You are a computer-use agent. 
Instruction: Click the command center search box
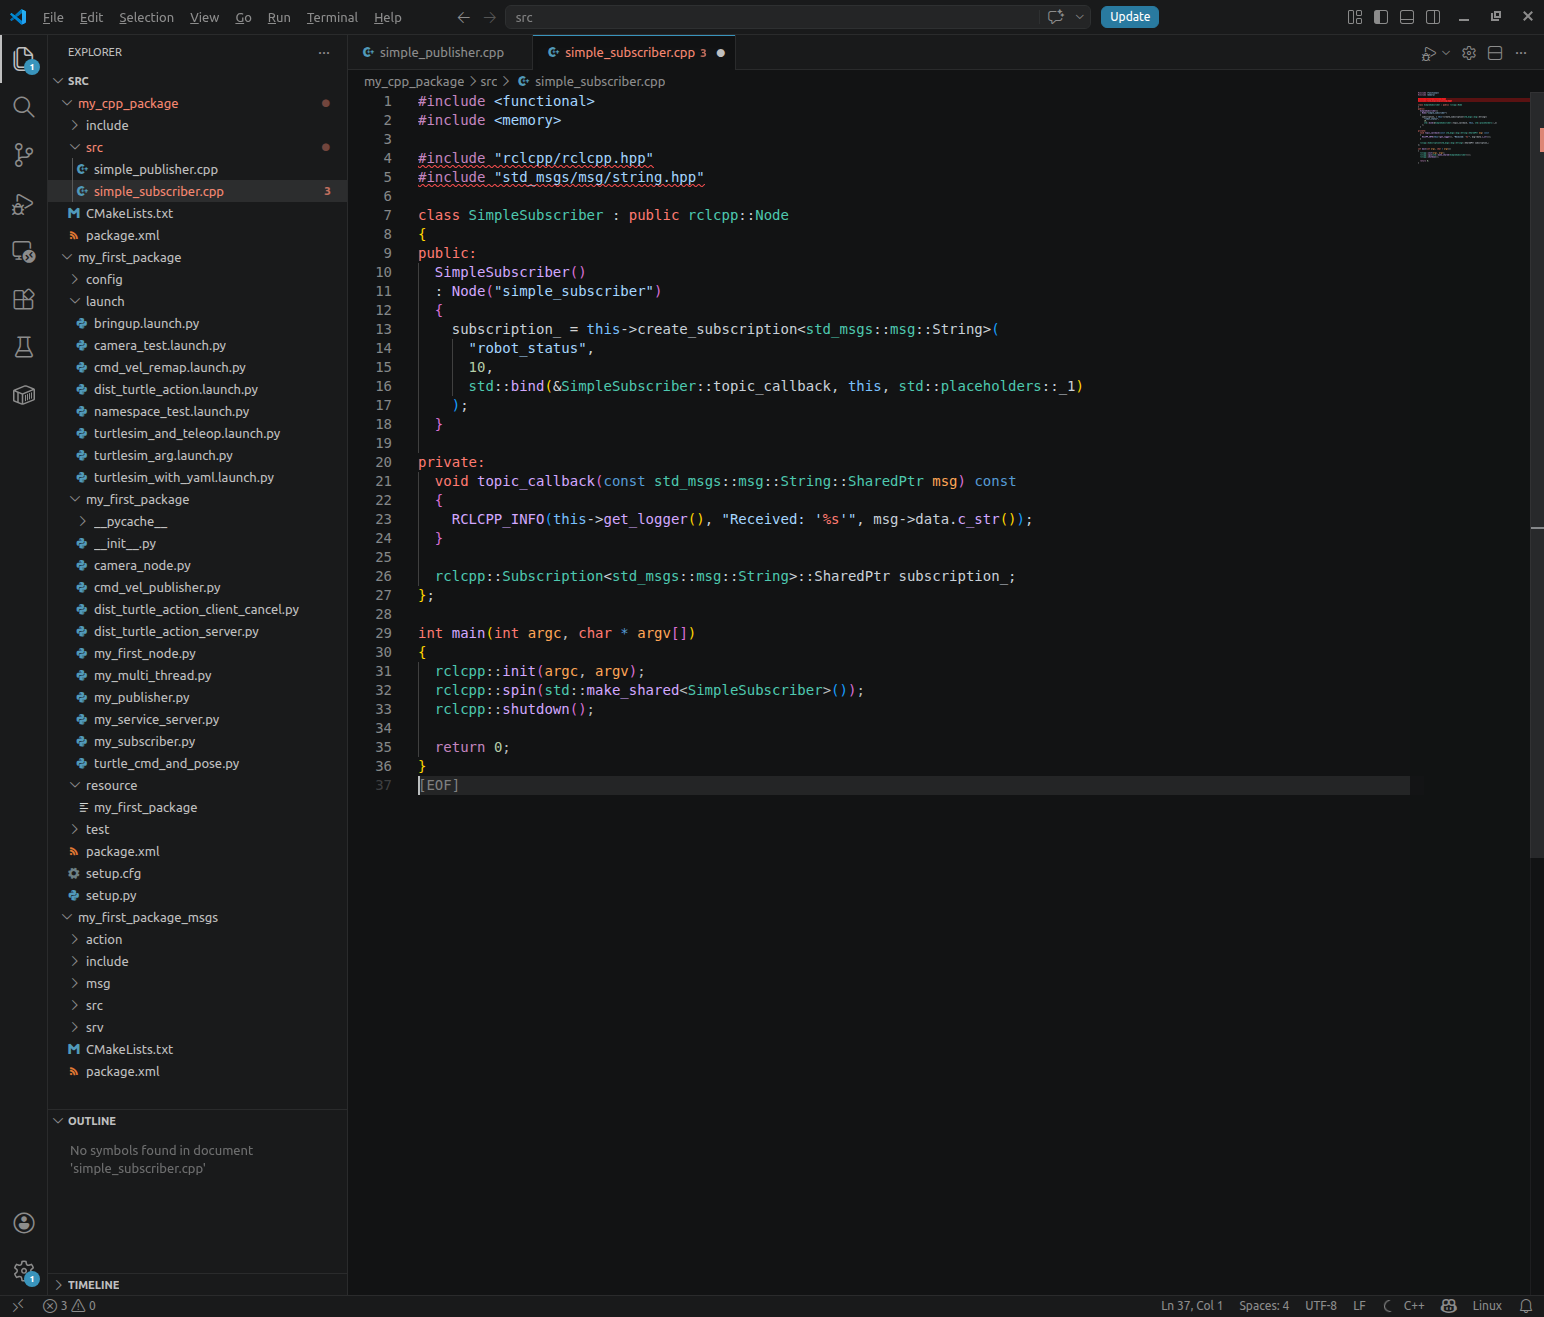pos(772,17)
